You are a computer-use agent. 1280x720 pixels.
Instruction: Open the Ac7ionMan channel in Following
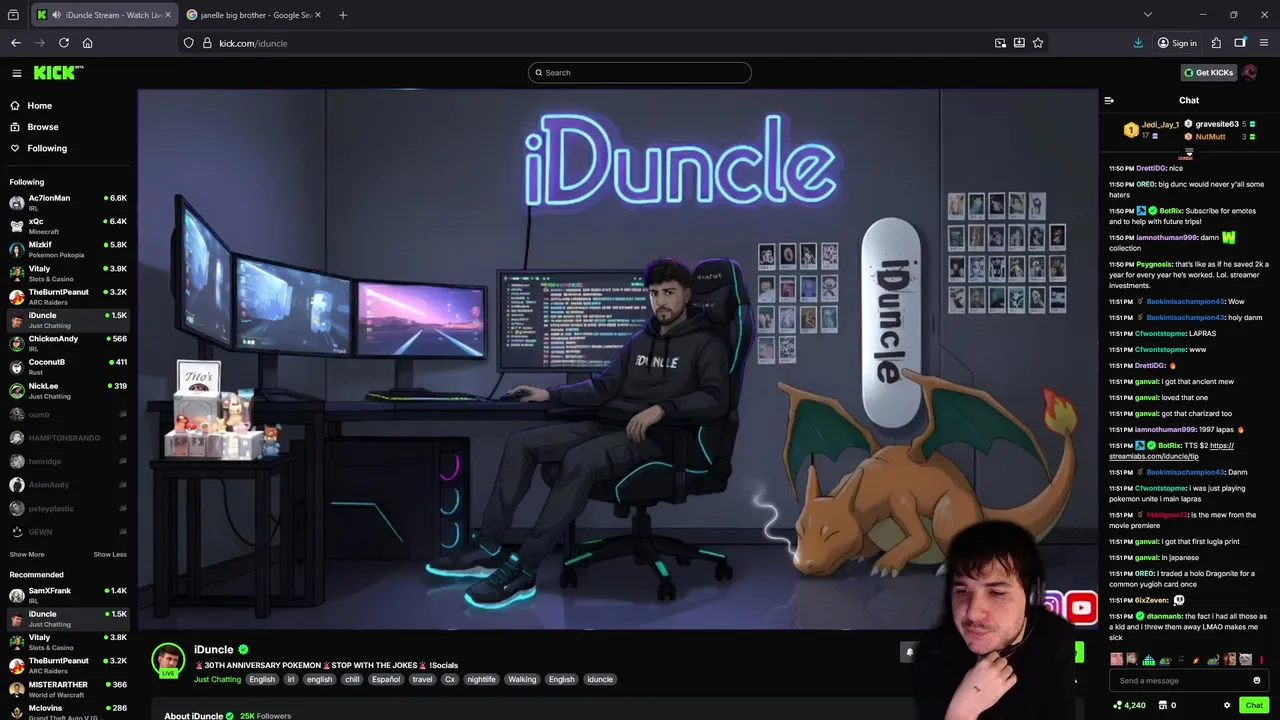coord(68,202)
